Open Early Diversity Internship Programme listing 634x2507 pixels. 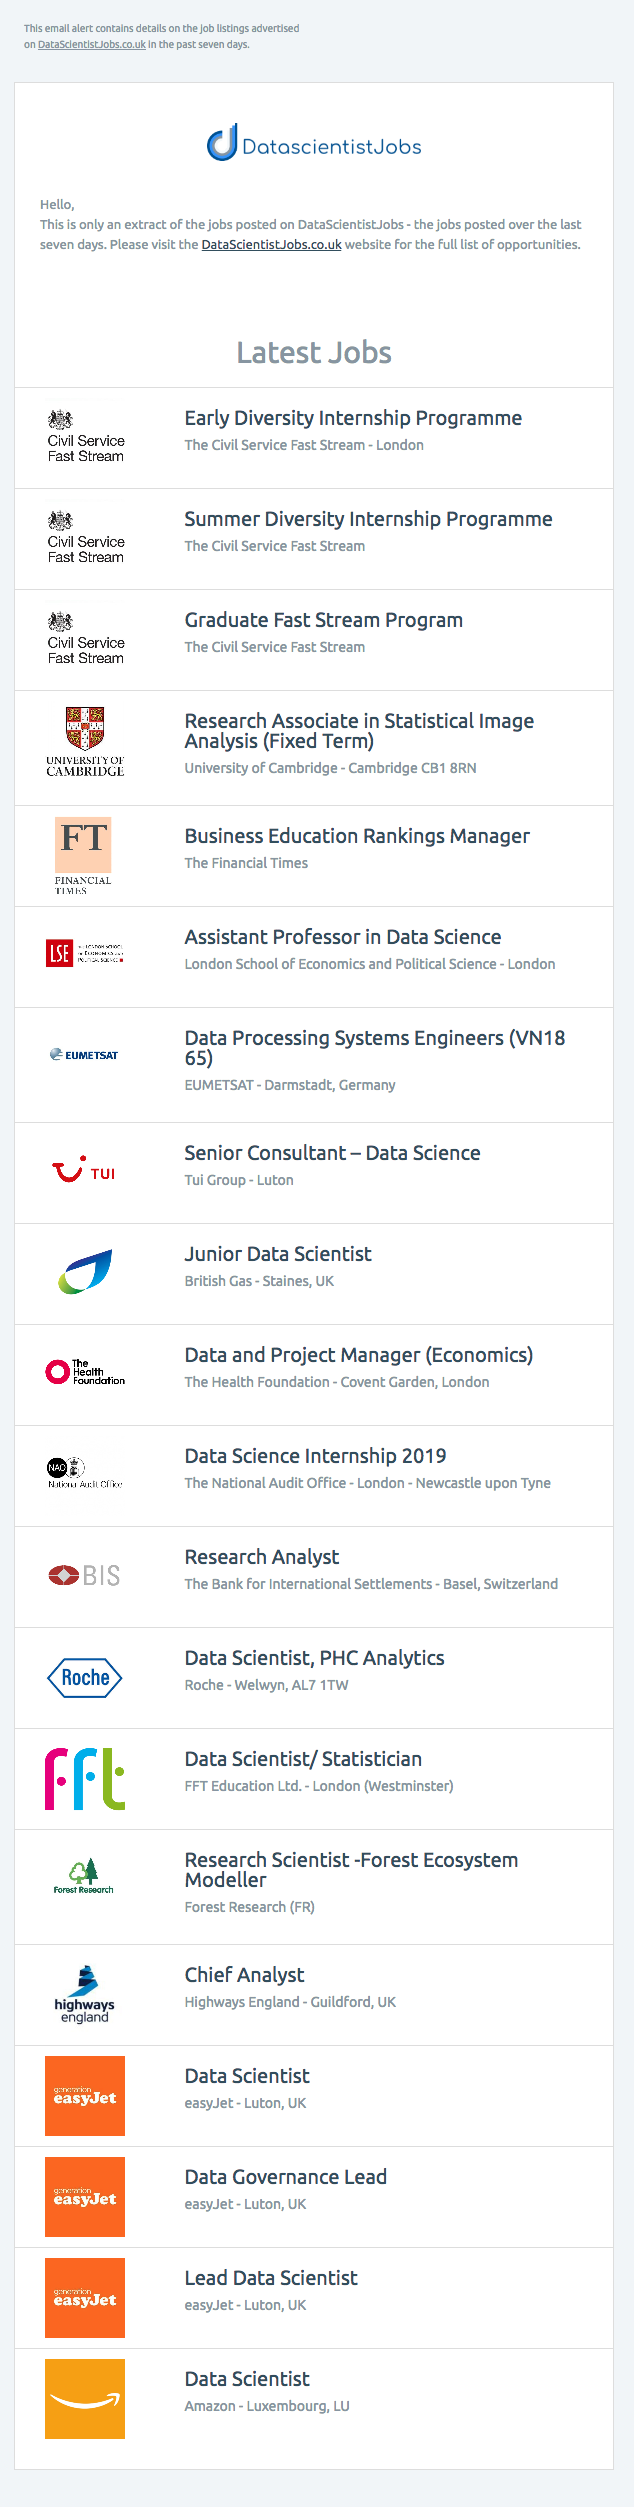(353, 418)
